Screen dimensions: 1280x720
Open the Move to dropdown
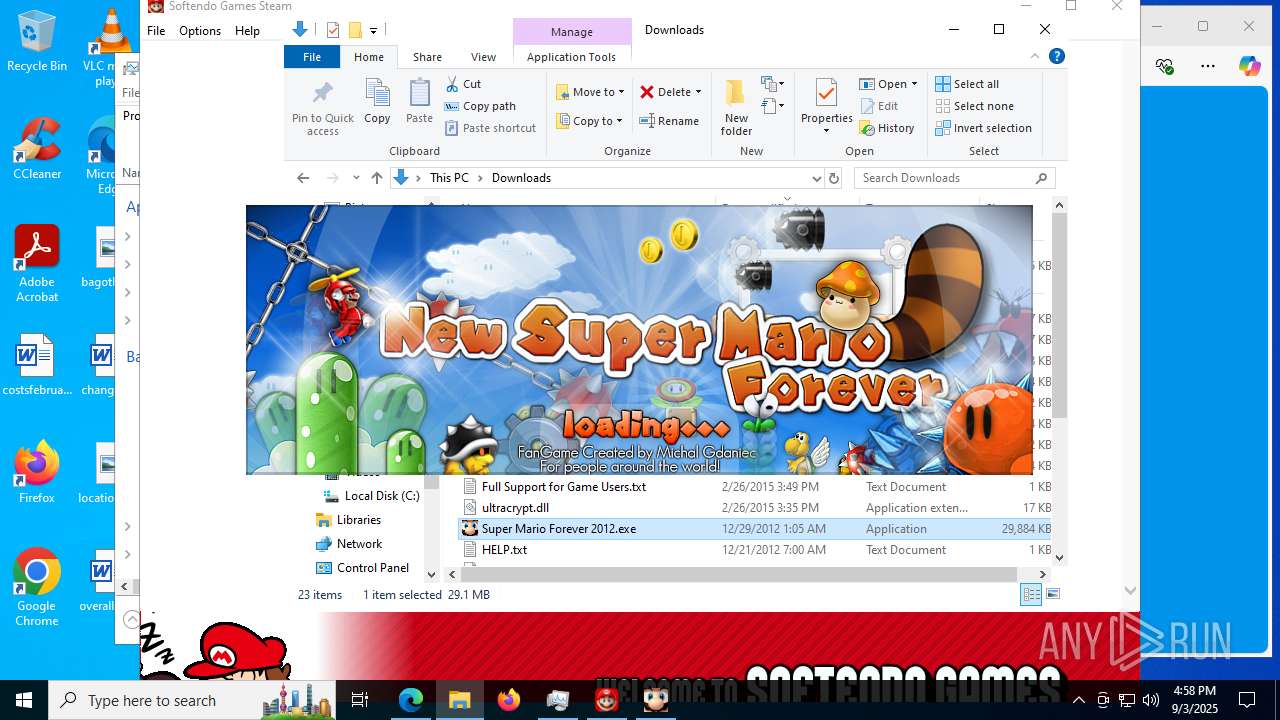pyautogui.click(x=590, y=92)
